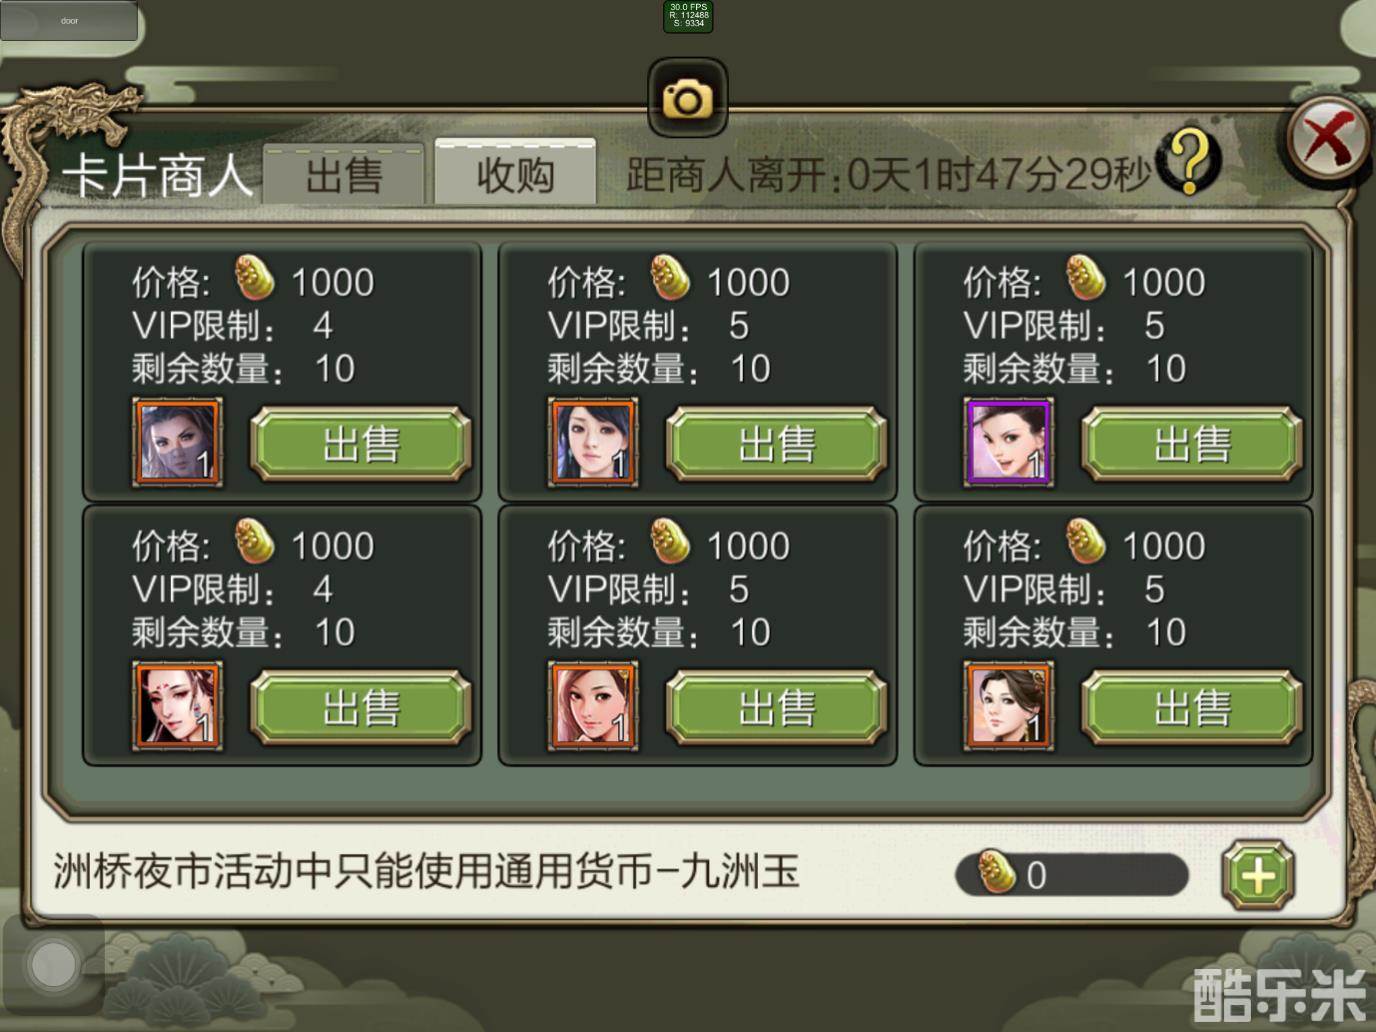
Task: Click 出售 button for VIP 4 top-left card
Action: (361, 443)
